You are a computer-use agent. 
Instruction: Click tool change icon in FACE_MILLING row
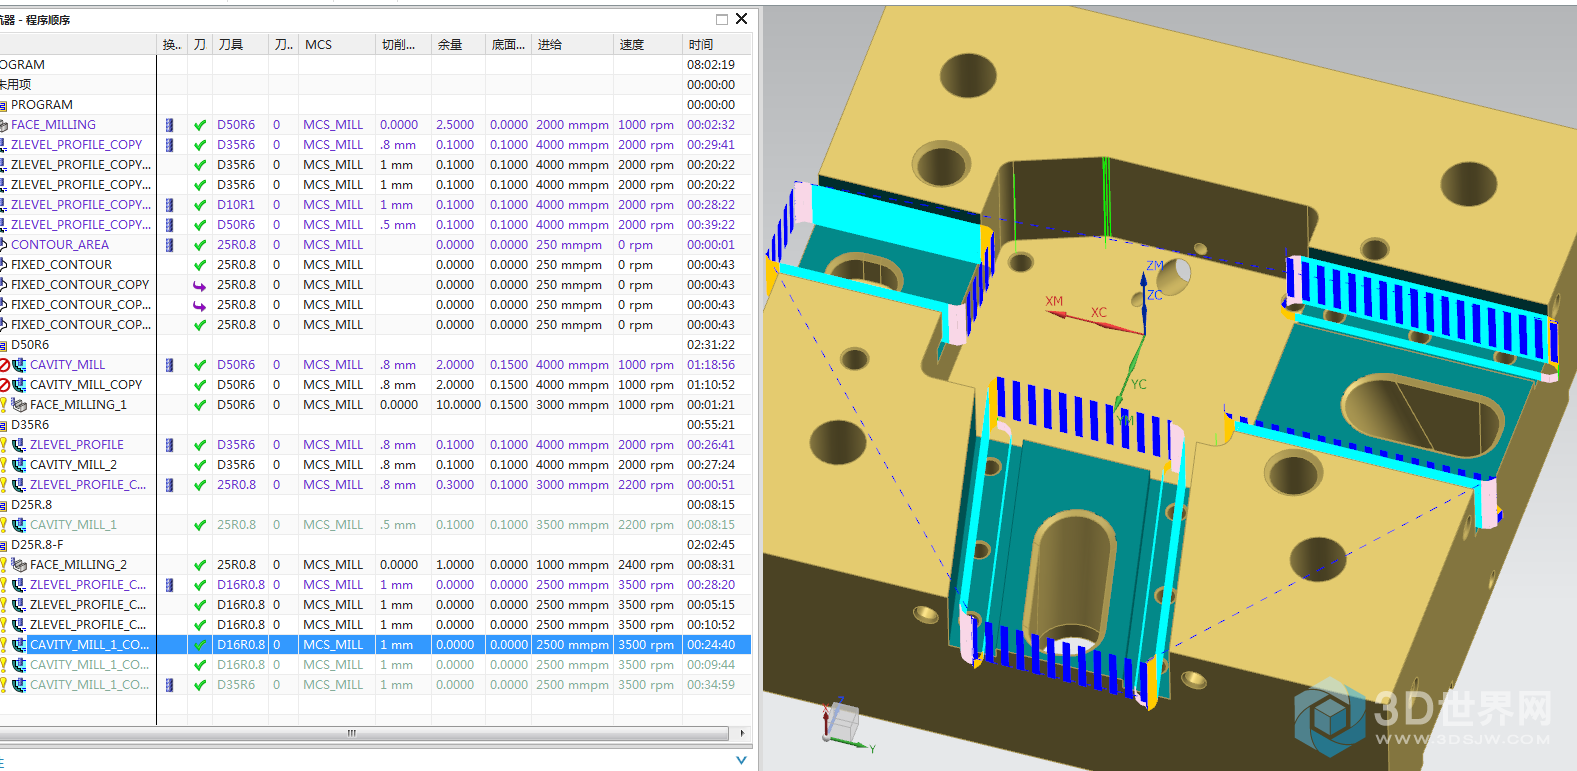tap(170, 125)
